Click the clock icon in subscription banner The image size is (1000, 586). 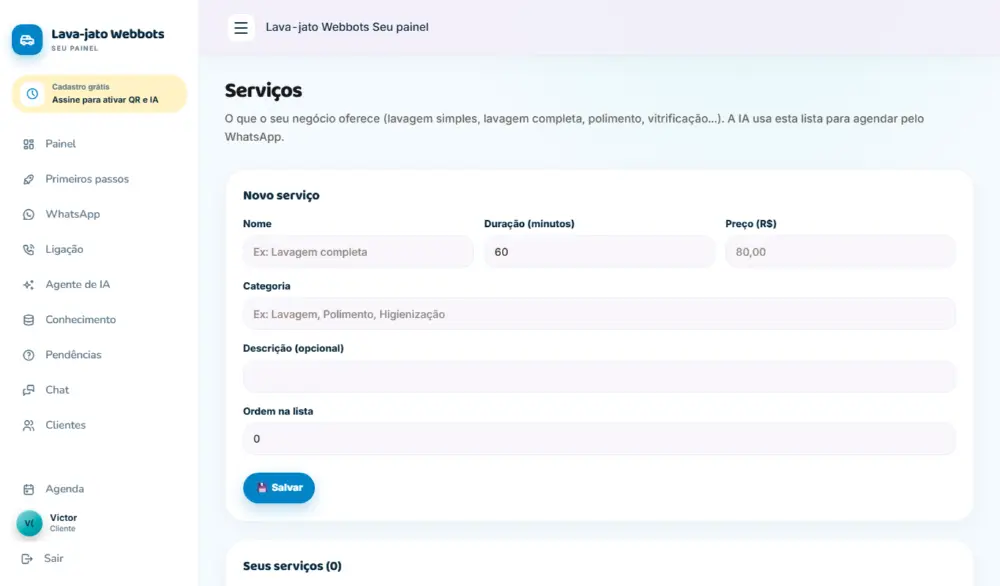32,94
